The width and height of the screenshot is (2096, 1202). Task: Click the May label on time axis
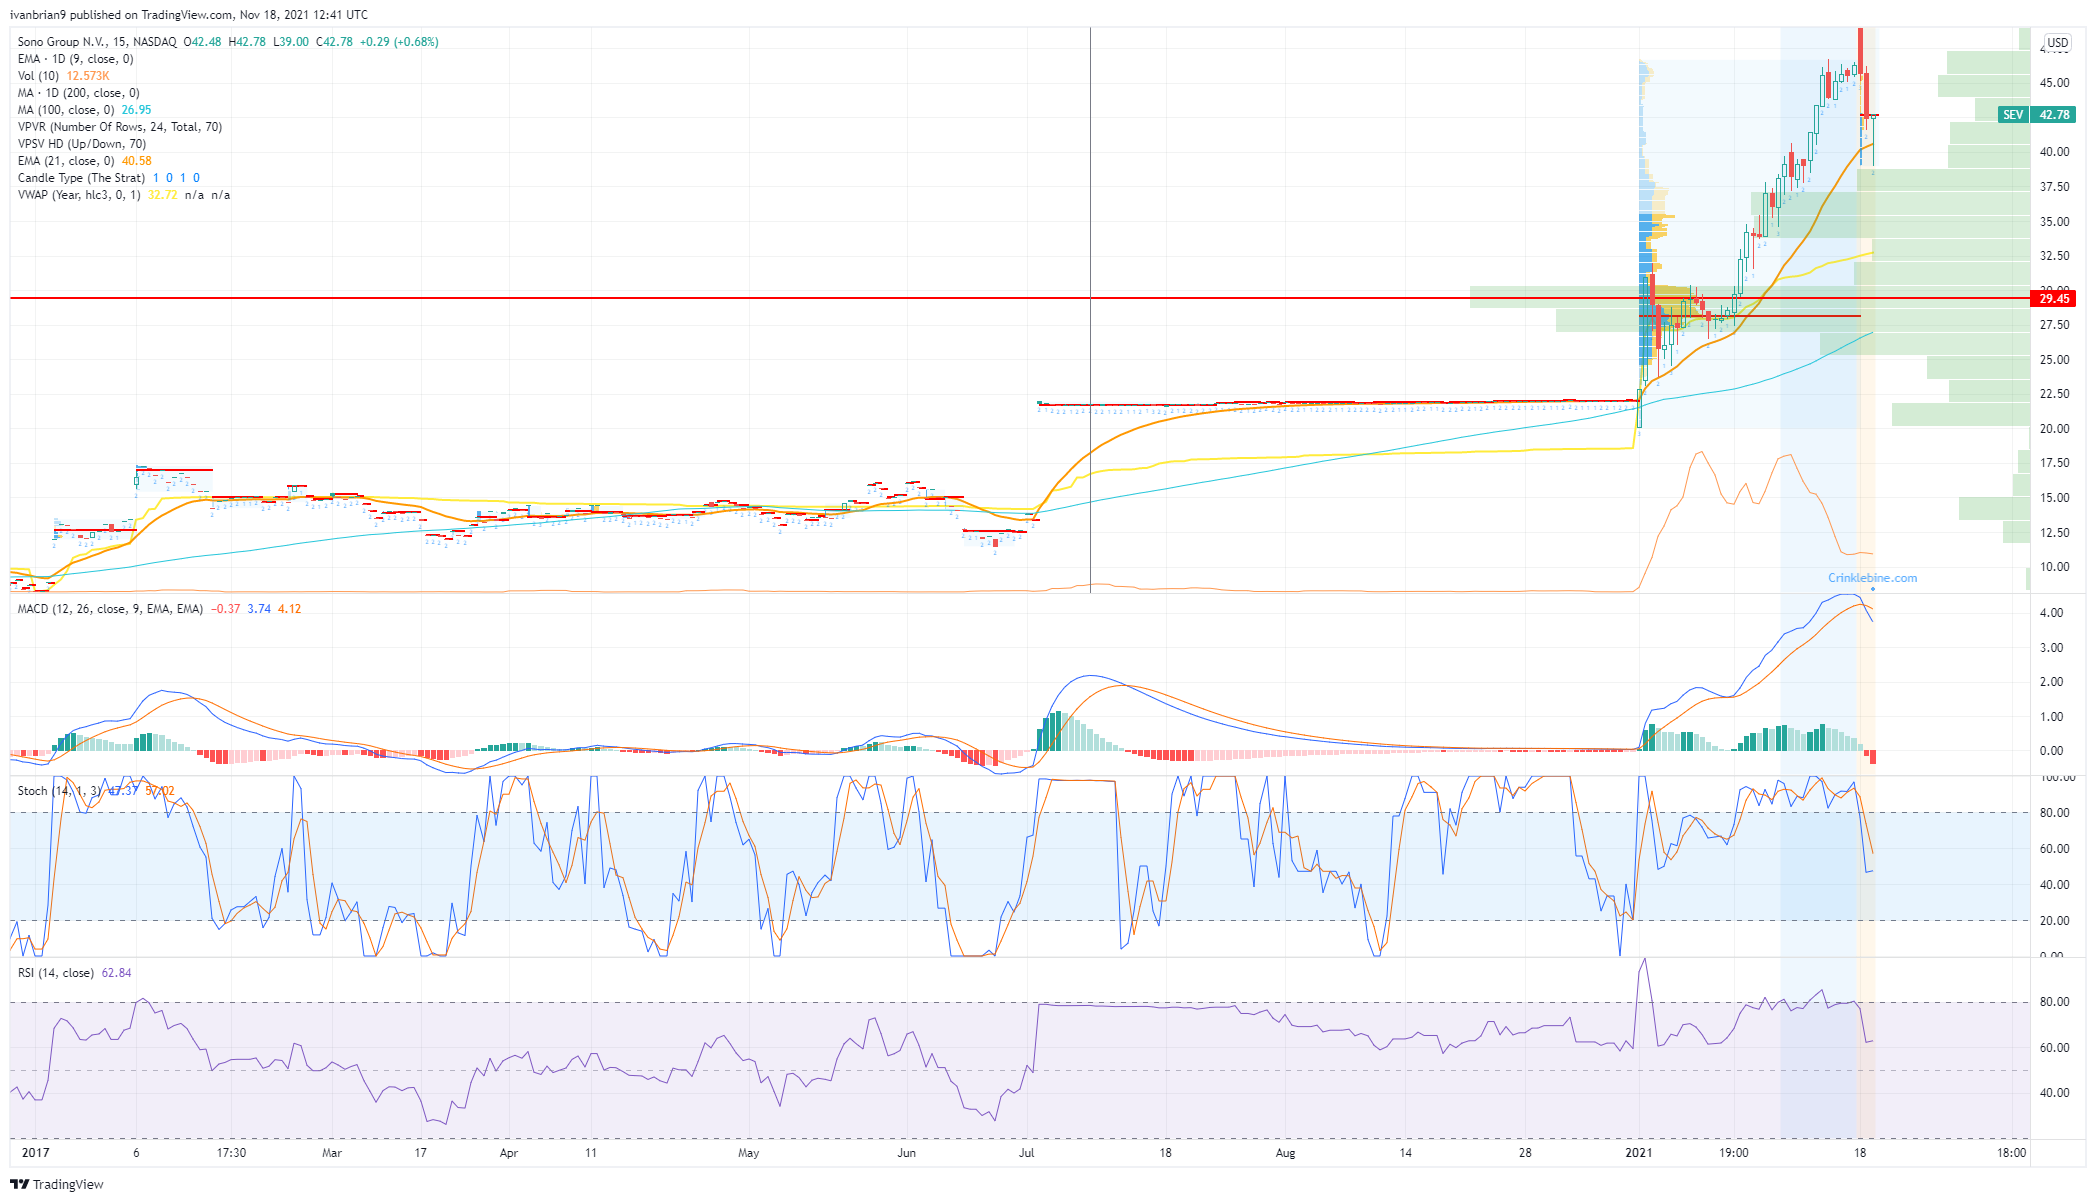(x=748, y=1153)
